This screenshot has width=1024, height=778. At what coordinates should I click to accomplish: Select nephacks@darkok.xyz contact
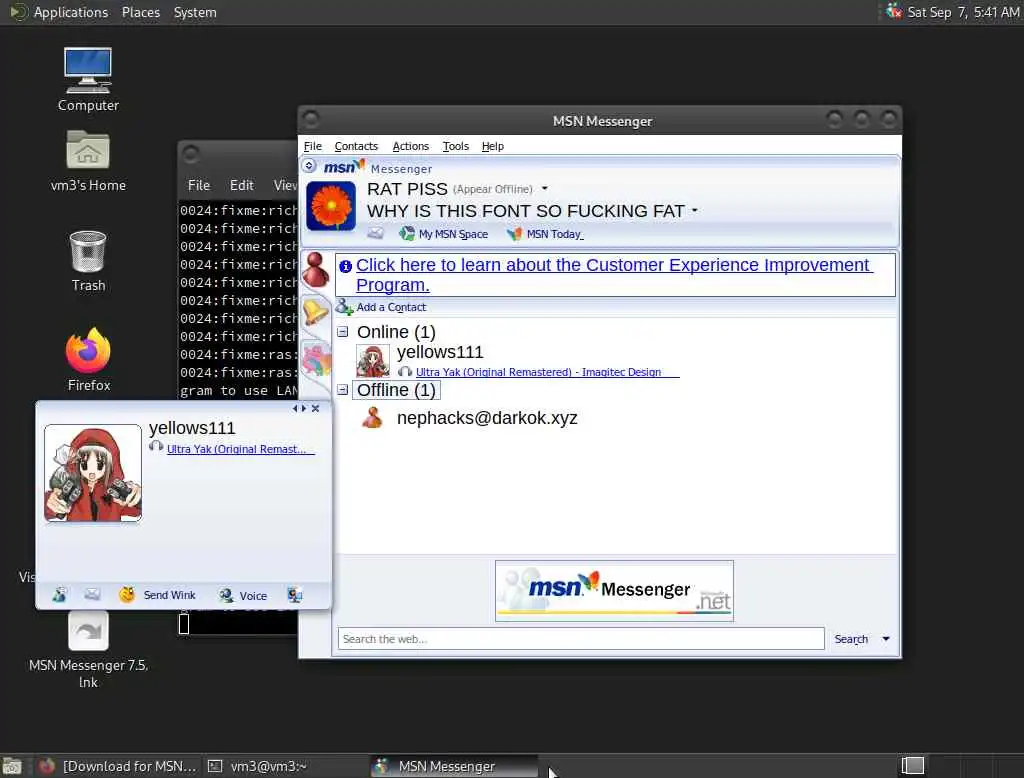click(x=487, y=418)
